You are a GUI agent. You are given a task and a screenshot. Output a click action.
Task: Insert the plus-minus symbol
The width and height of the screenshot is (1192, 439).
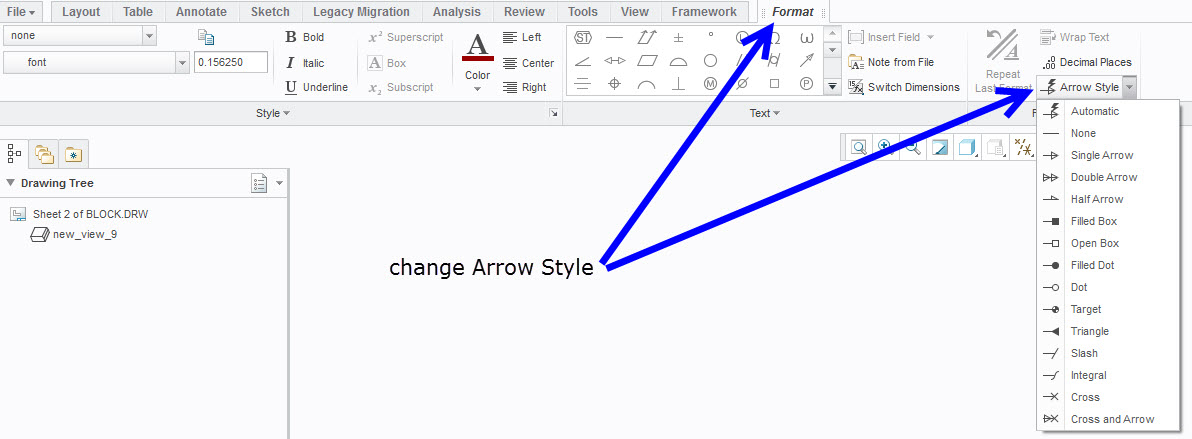(678, 37)
